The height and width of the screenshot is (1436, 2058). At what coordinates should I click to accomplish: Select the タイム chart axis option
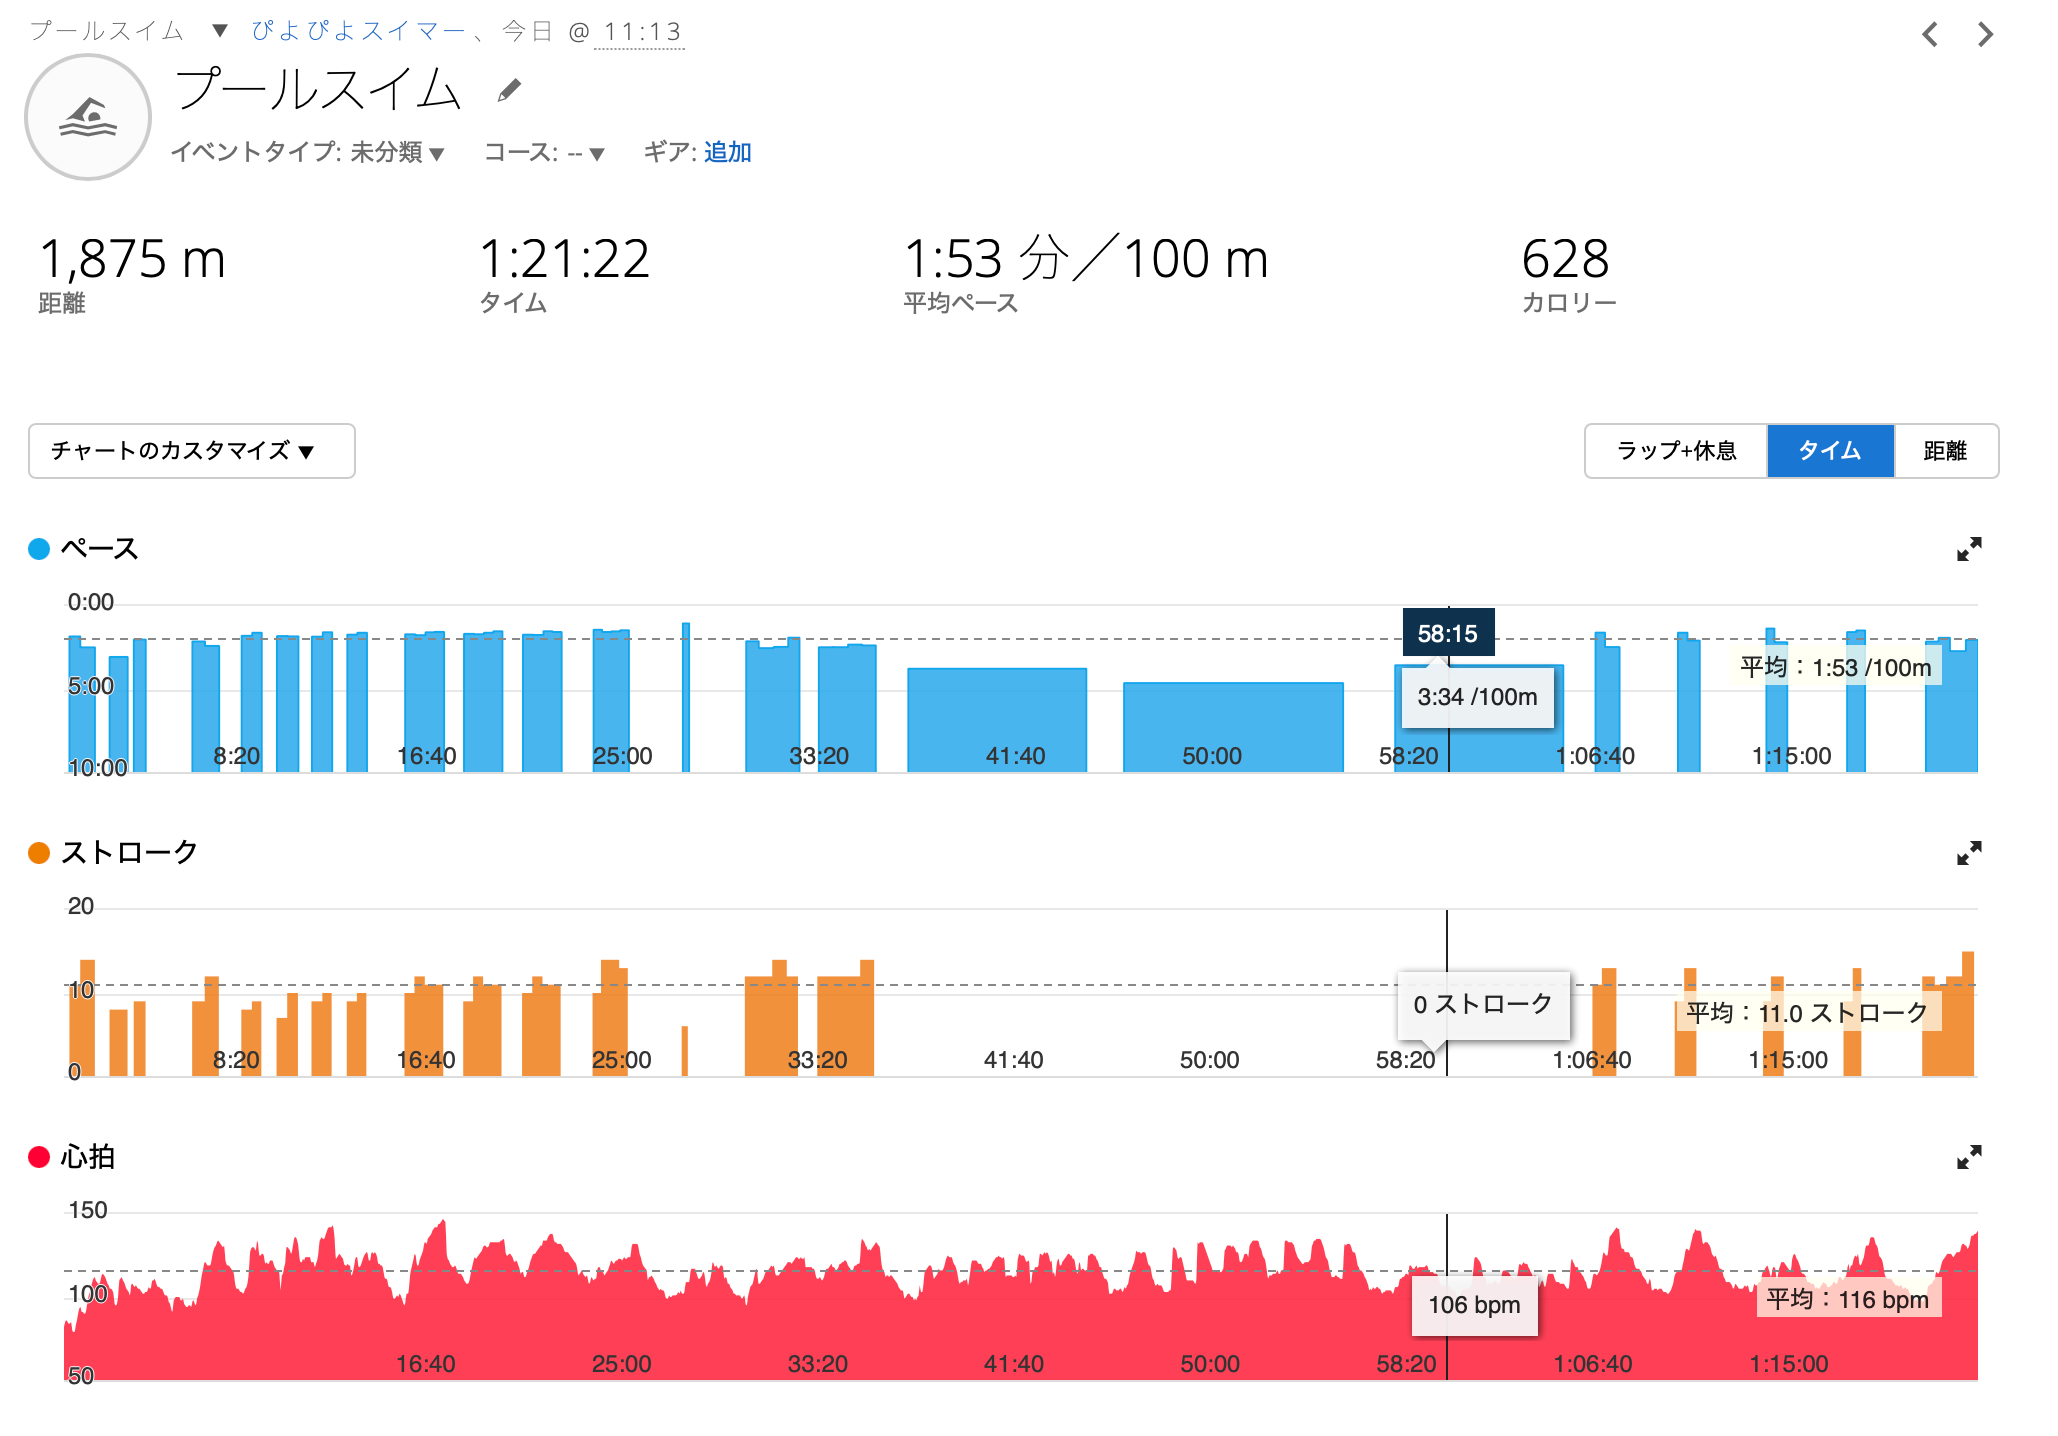point(1829,451)
